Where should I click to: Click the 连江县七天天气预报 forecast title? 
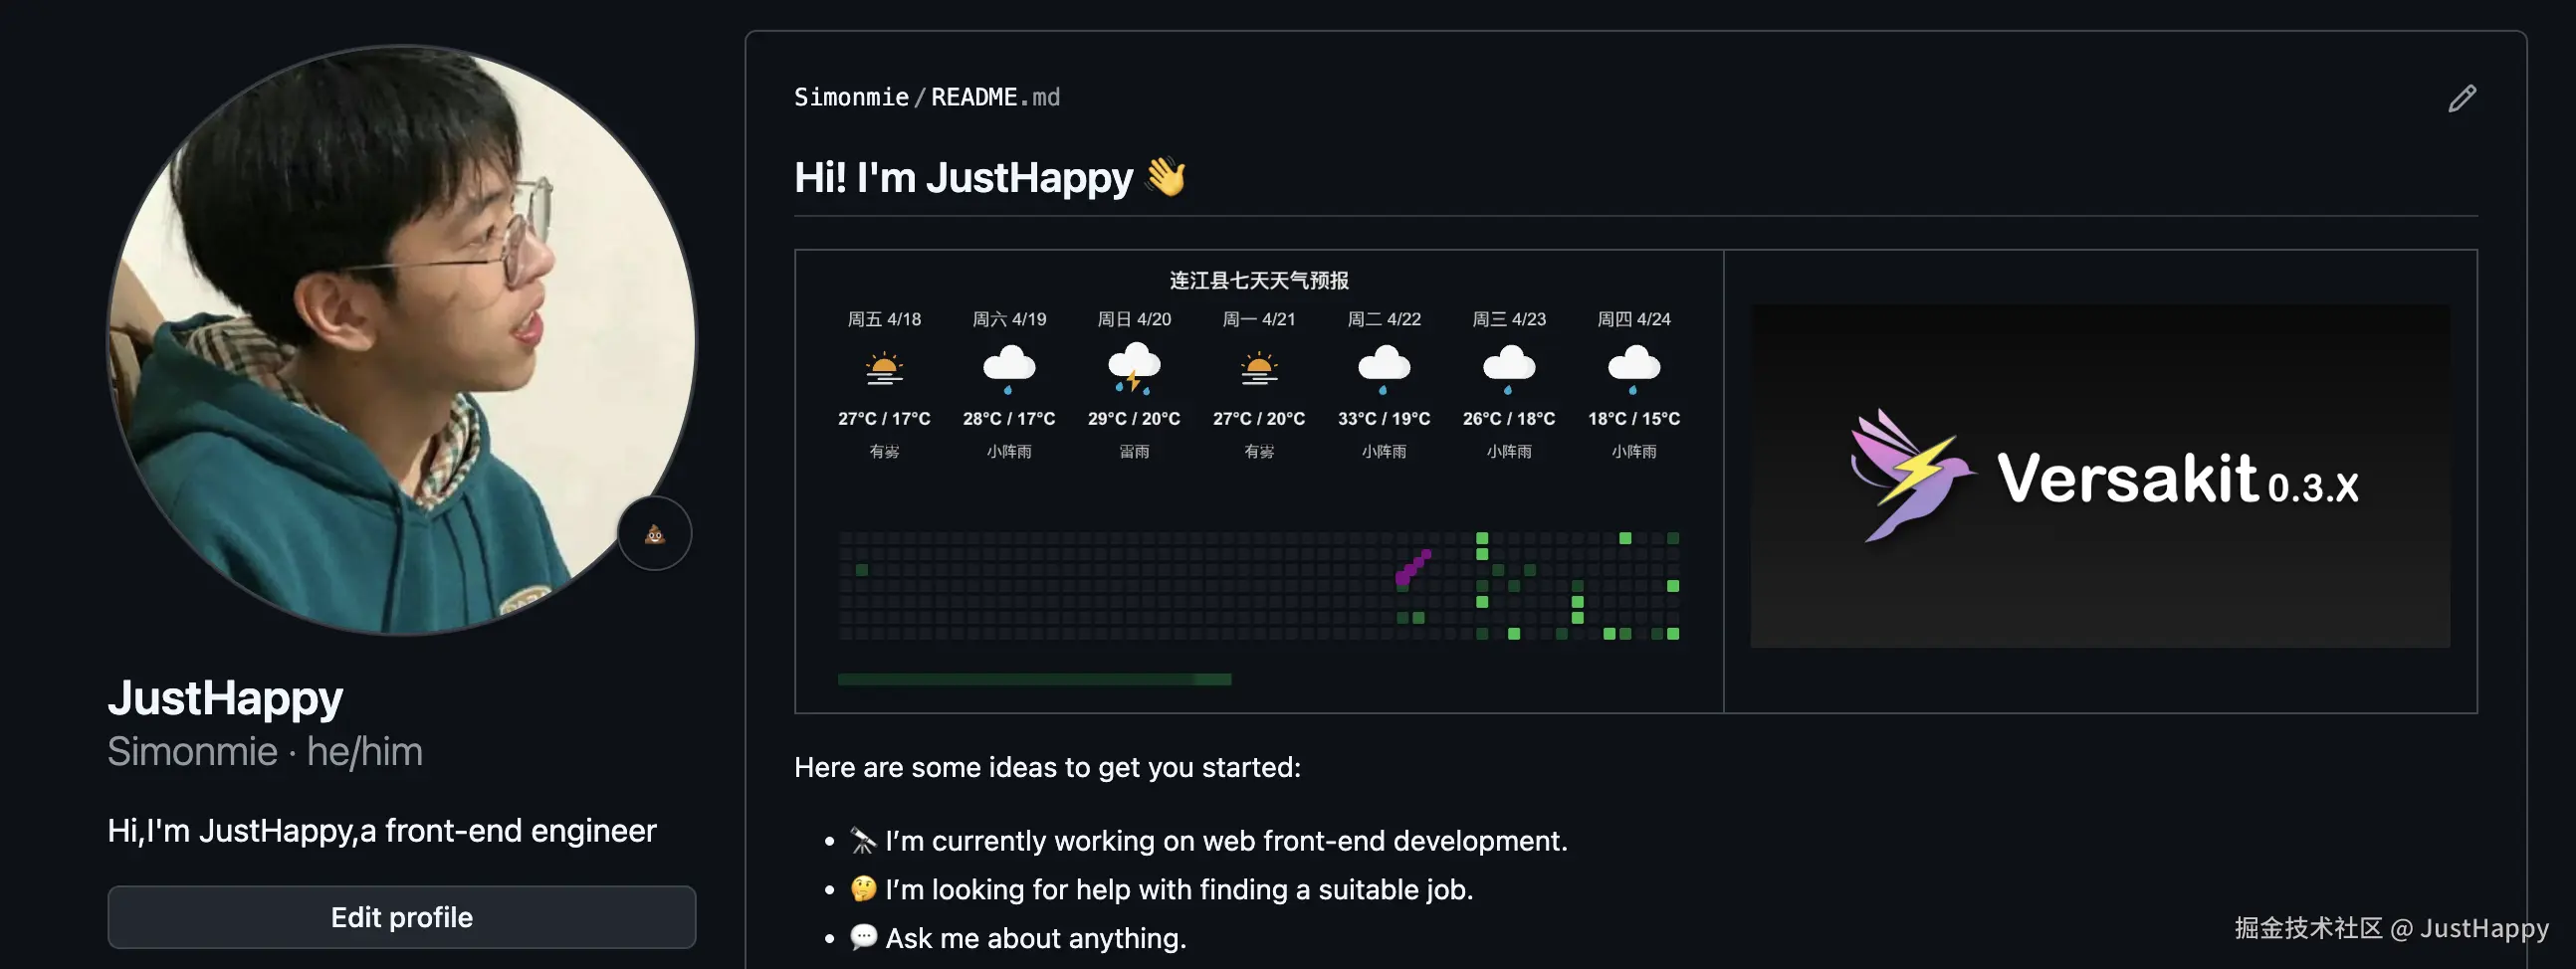[x=1259, y=281]
